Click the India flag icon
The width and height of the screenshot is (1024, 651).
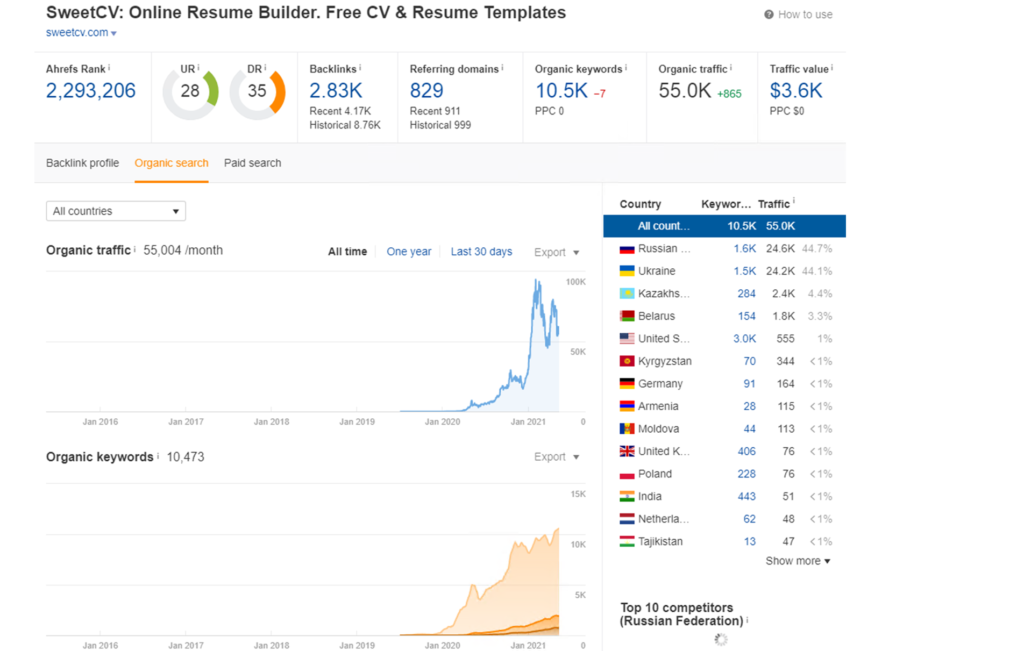pos(627,496)
